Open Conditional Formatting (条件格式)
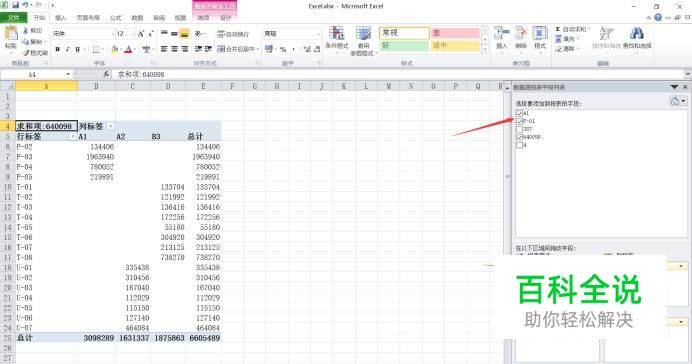This screenshot has width=692, height=364. coord(337,38)
